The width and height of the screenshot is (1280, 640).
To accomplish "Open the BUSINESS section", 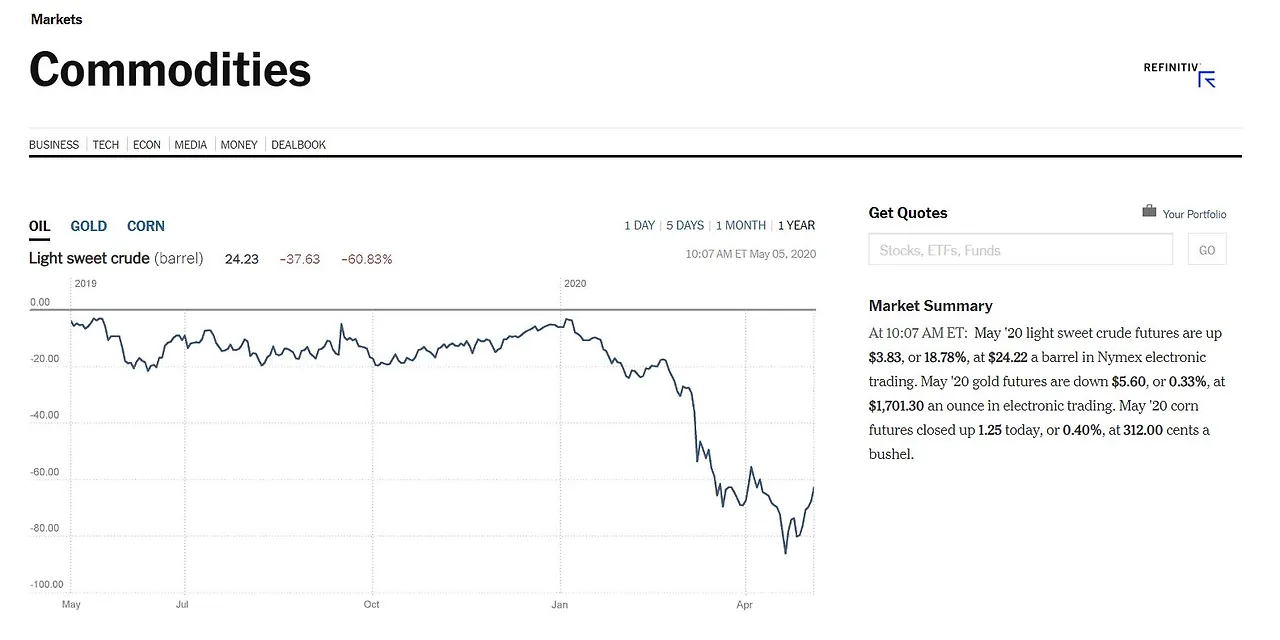I will click(x=54, y=144).
